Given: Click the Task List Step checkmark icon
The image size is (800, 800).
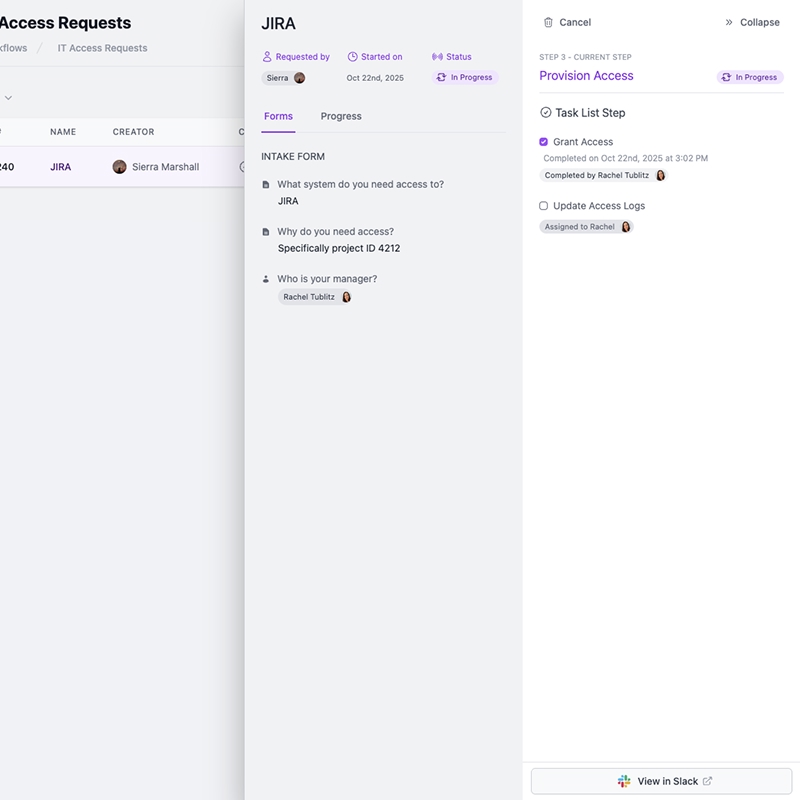Looking at the screenshot, I should click(545, 113).
